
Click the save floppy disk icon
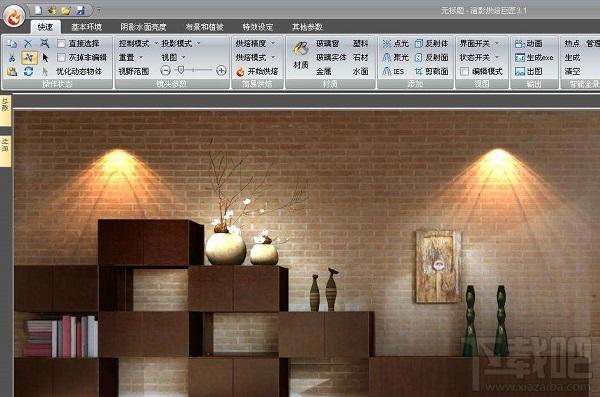tap(80, 10)
